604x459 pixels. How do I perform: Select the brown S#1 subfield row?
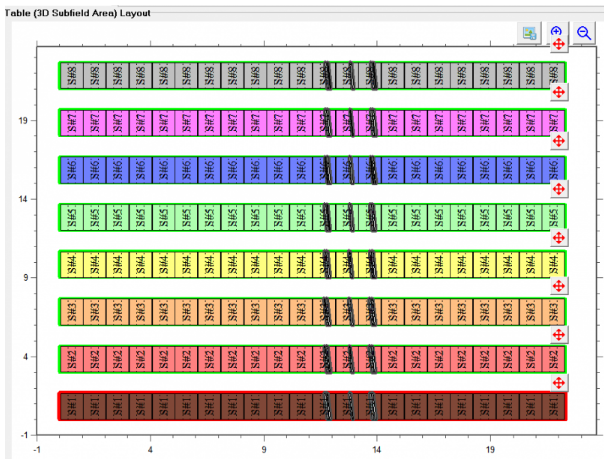point(250,406)
